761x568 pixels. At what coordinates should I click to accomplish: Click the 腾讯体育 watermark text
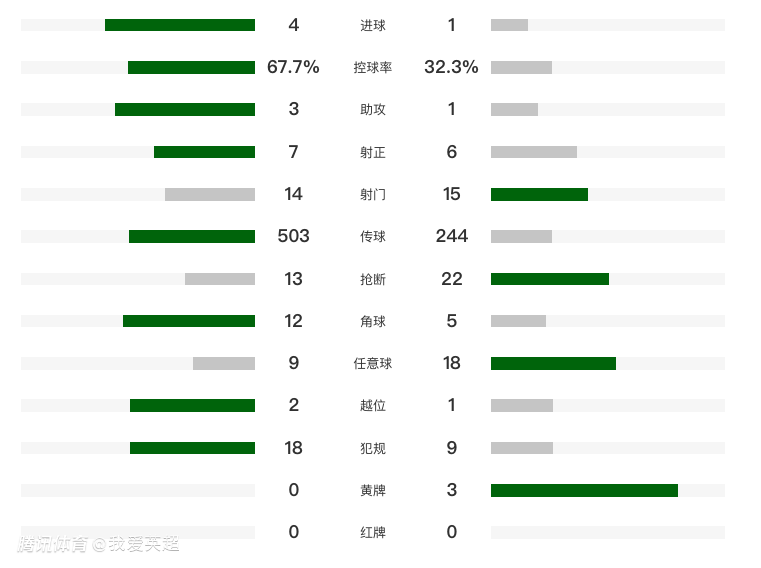[54, 545]
